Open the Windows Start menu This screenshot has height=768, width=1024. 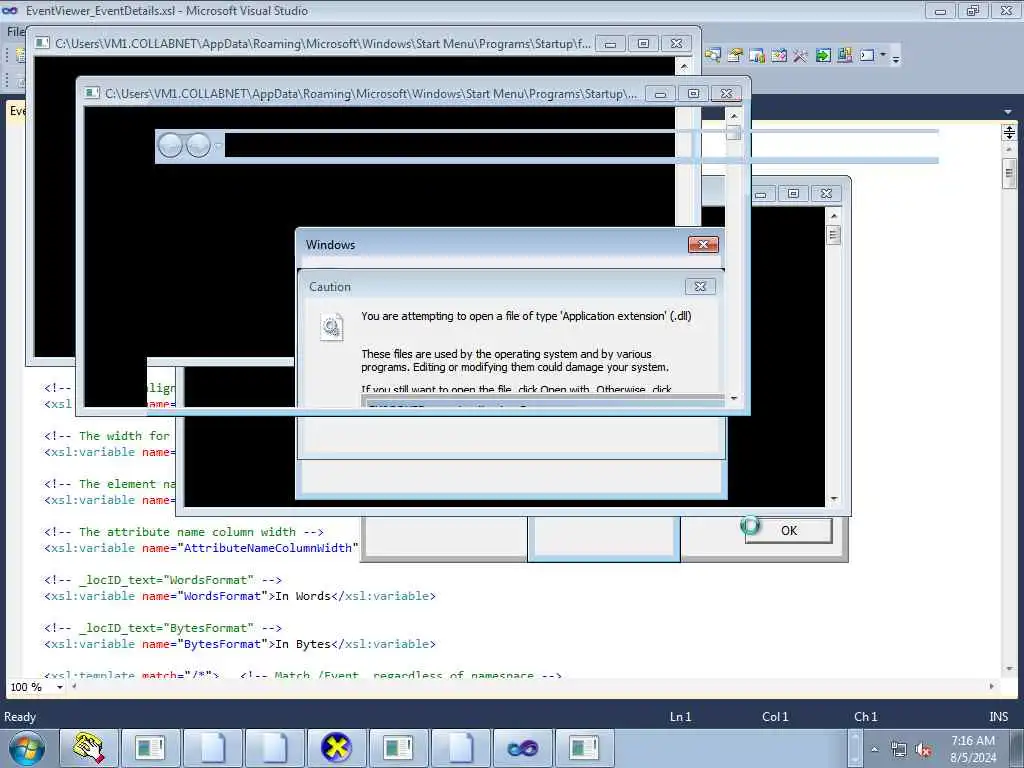point(27,748)
